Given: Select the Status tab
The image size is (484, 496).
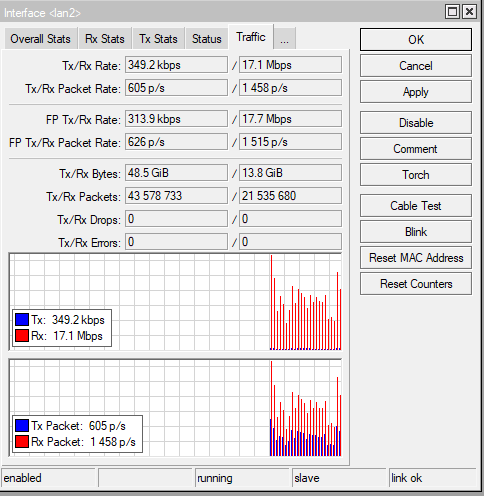Looking at the screenshot, I should pos(207,39).
